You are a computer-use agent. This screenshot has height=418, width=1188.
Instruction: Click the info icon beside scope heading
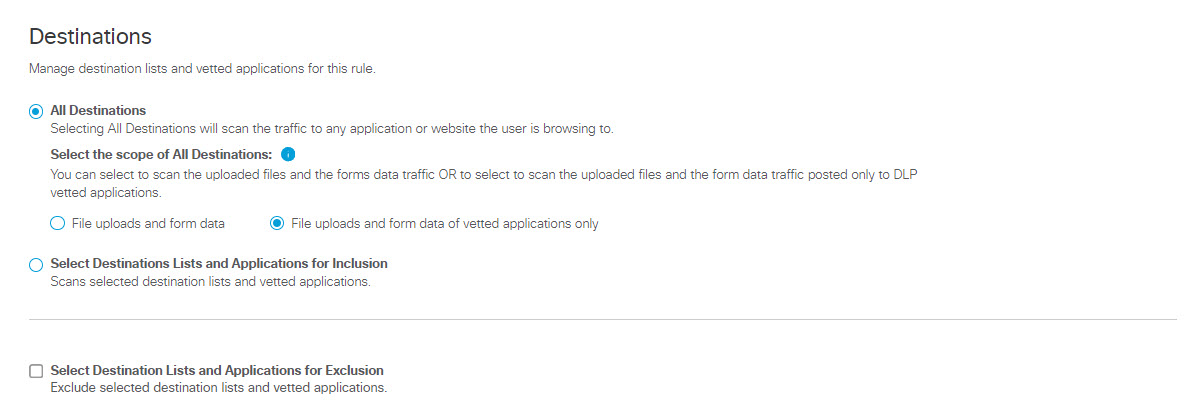287,154
